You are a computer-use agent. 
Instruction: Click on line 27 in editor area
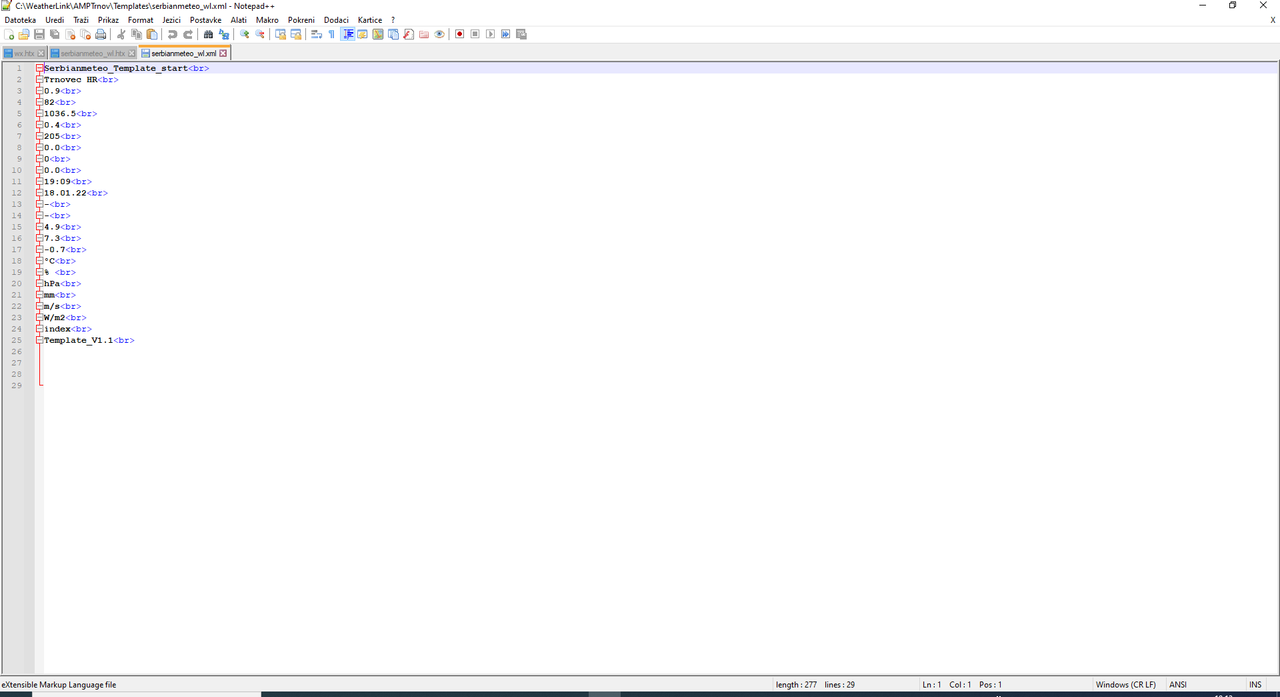pos(660,363)
